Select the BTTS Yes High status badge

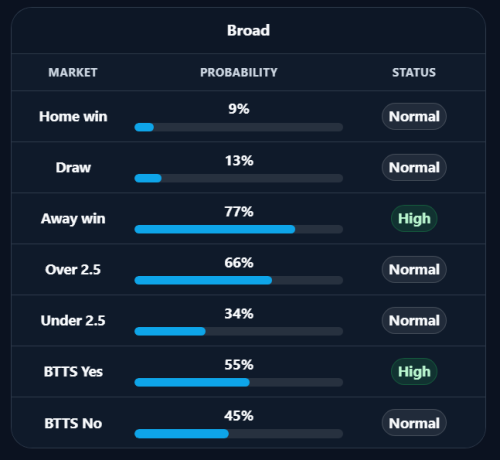[x=414, y=371]
